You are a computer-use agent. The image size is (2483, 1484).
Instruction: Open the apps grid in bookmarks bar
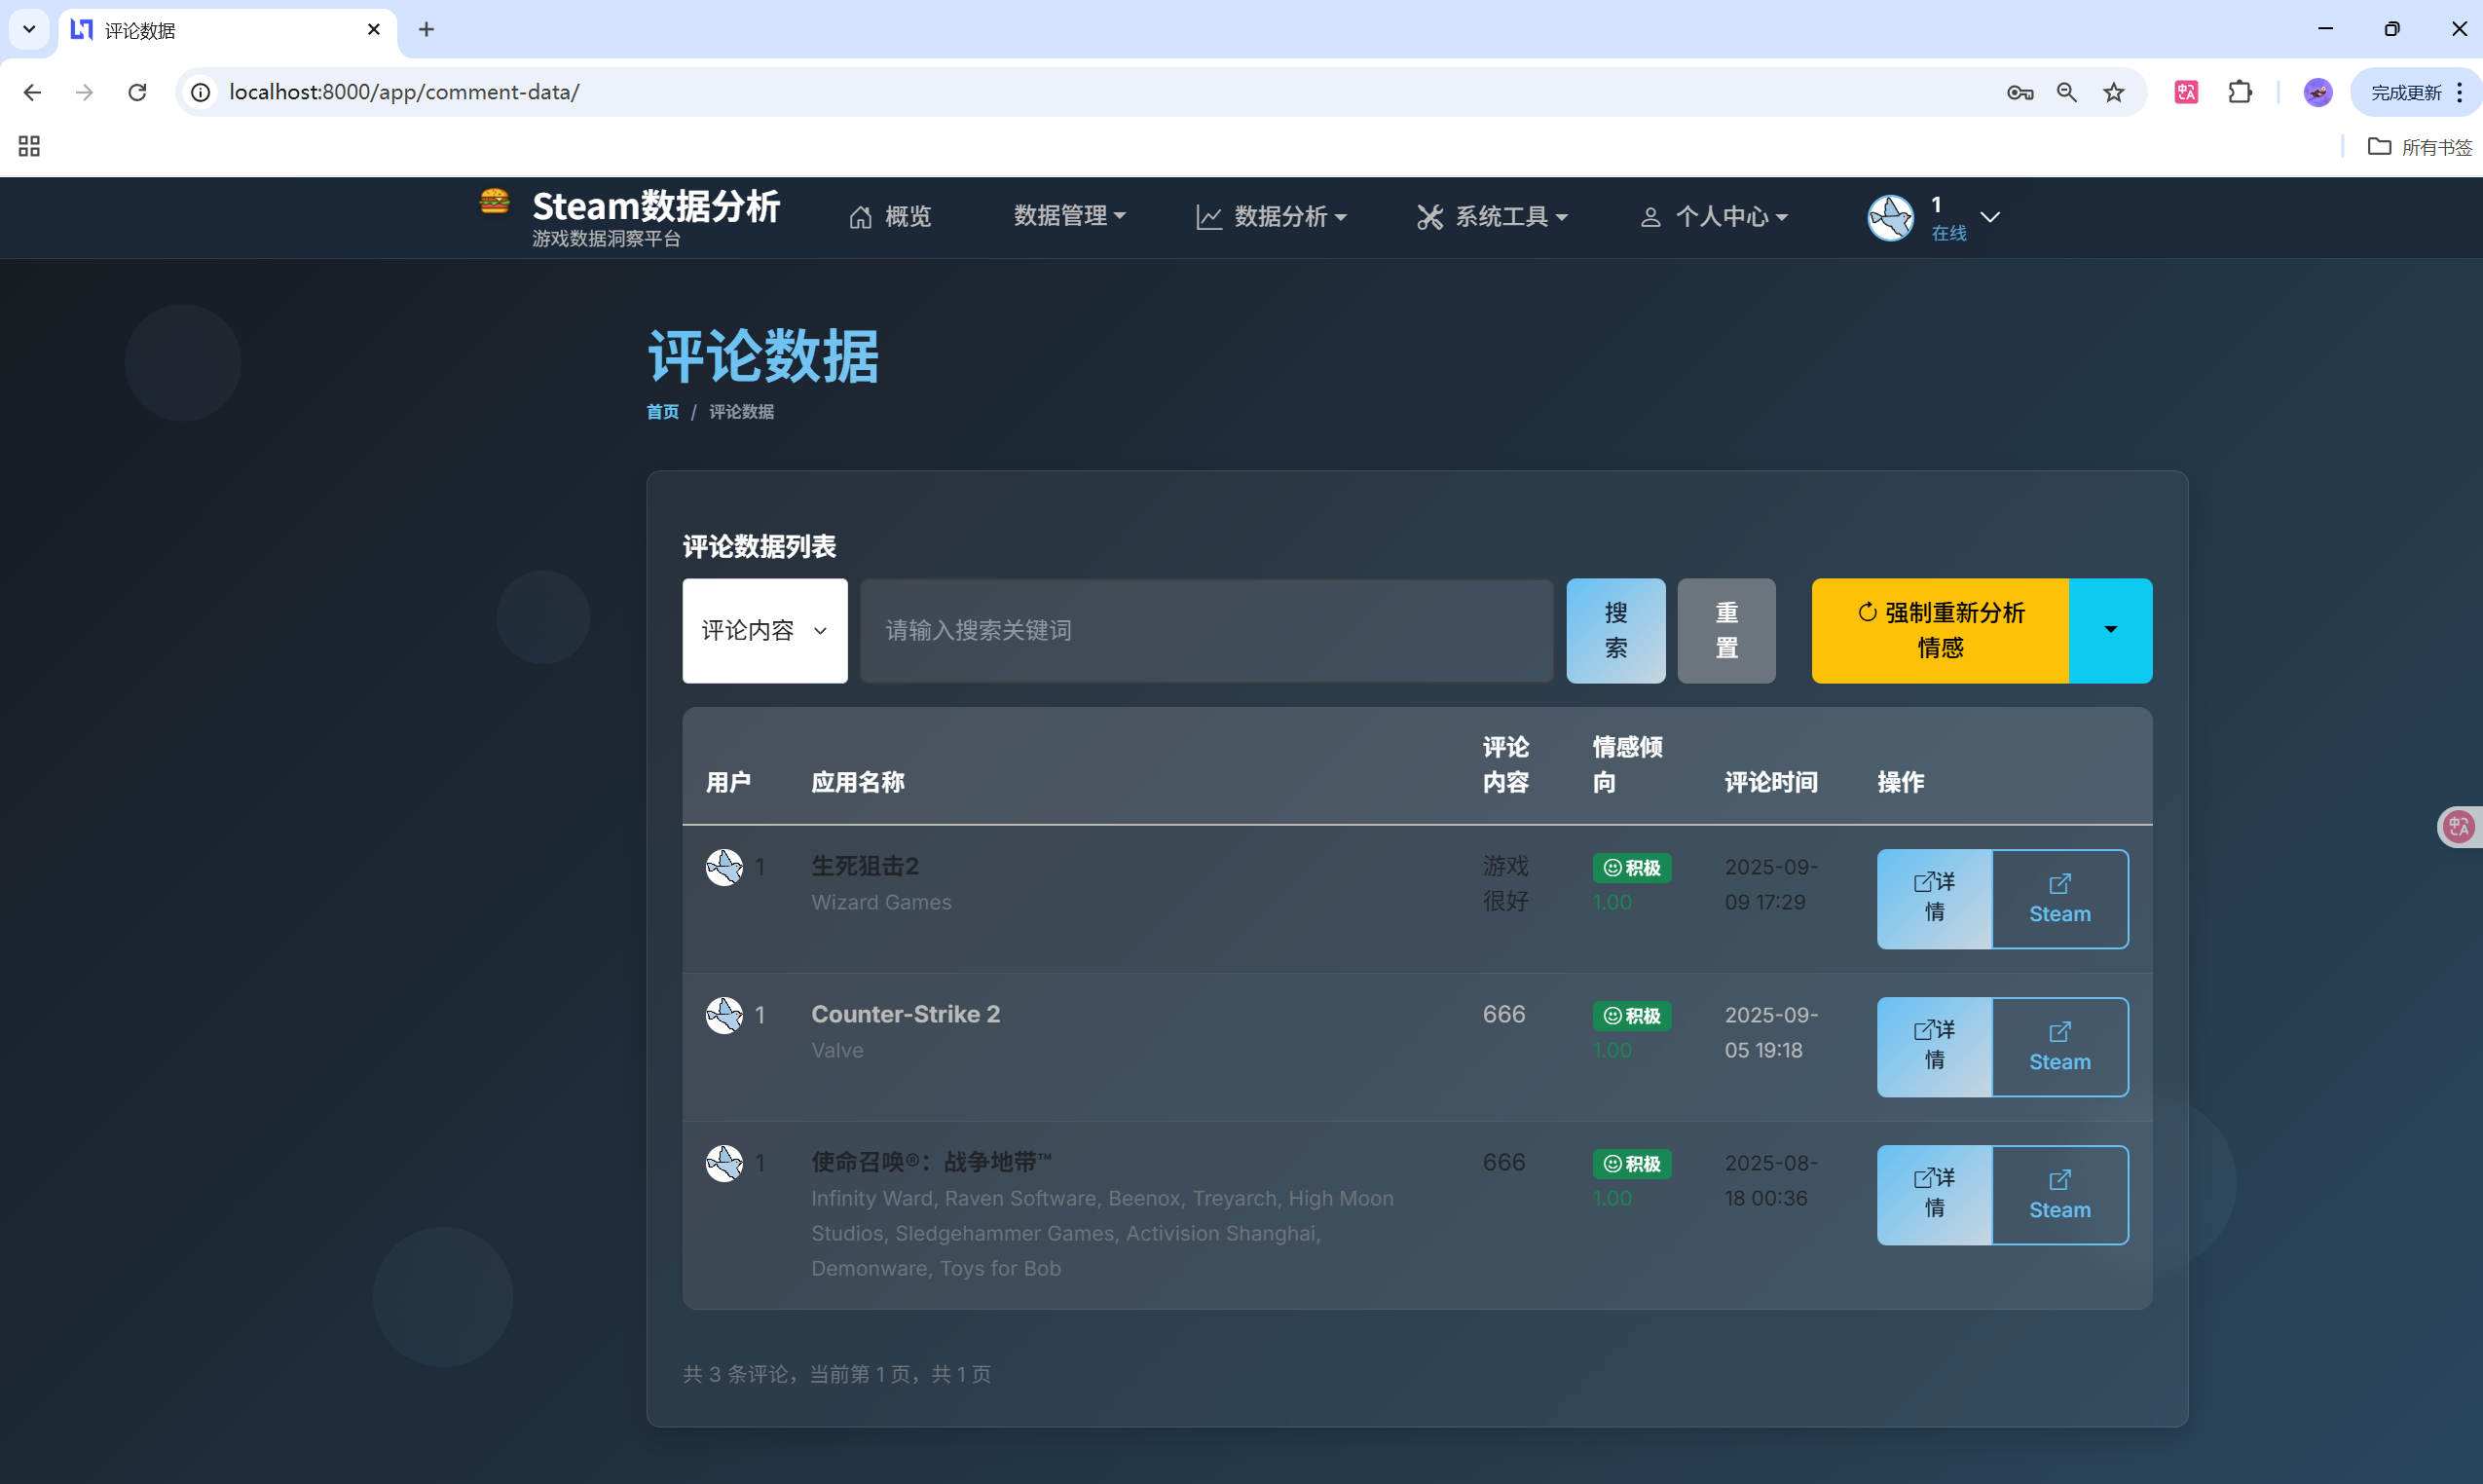30,147
